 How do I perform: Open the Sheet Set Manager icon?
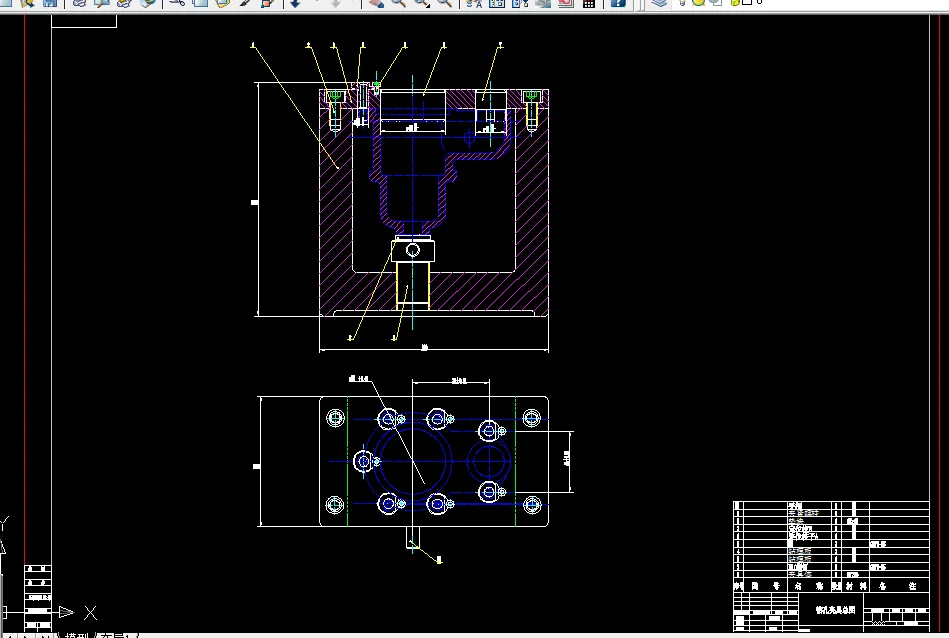pyautogui.click(x=543, y=2)
